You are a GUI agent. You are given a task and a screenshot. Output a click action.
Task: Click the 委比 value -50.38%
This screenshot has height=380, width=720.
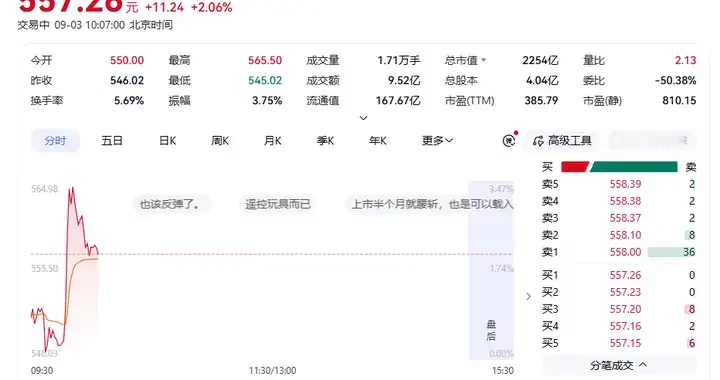click(x=675, y=80)
